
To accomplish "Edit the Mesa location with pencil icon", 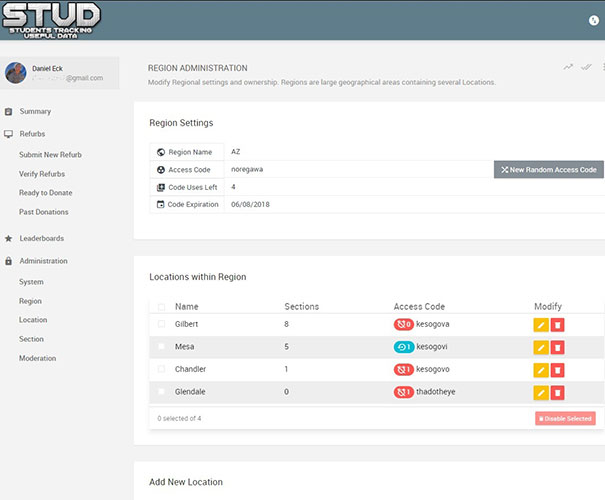I will pos(541,347).
